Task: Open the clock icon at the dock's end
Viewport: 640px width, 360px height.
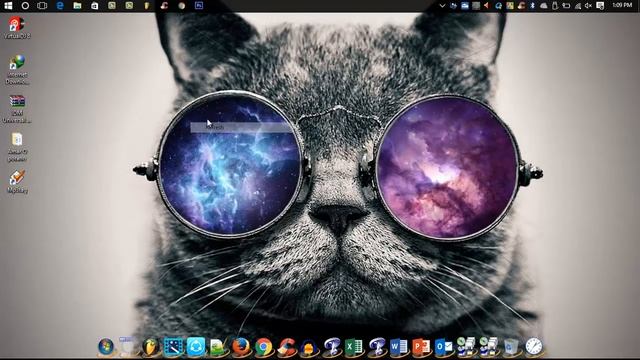Action: [x=533, y=347]
